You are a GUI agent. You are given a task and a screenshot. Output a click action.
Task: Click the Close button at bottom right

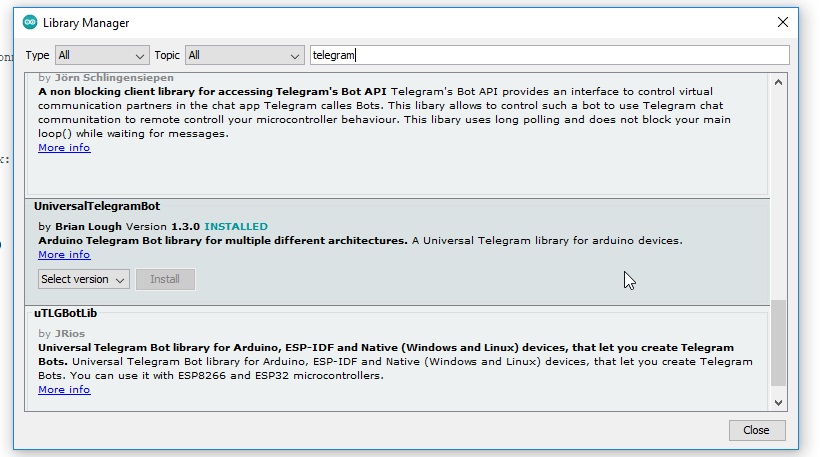[757, 430]
